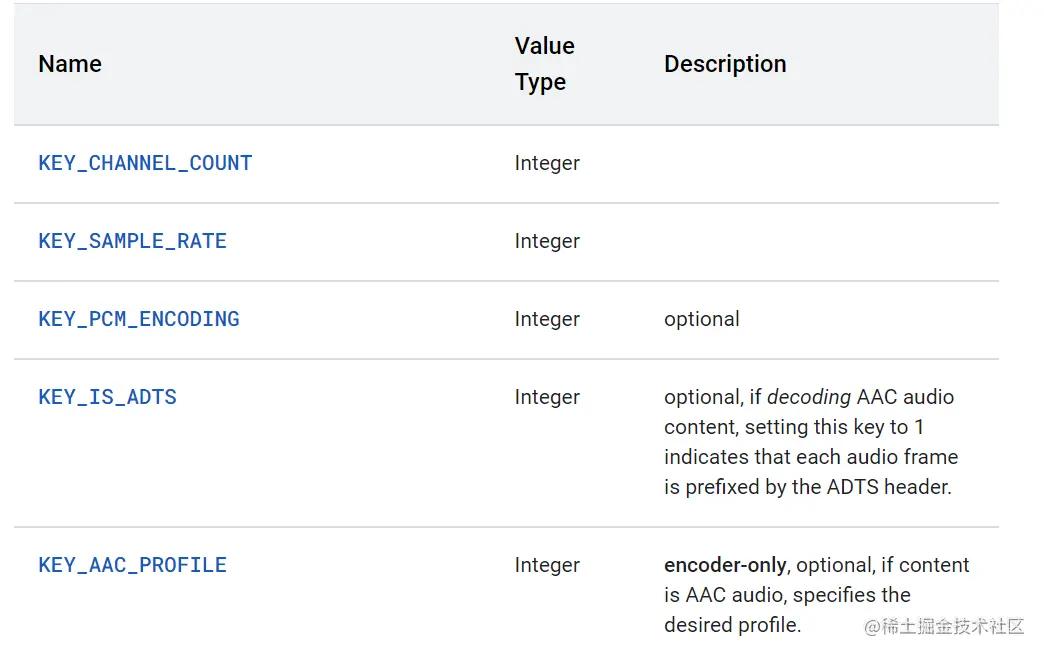Click Integer in the KEY_SAMPLE_RATE row
1044x656 pixels.
547,241
